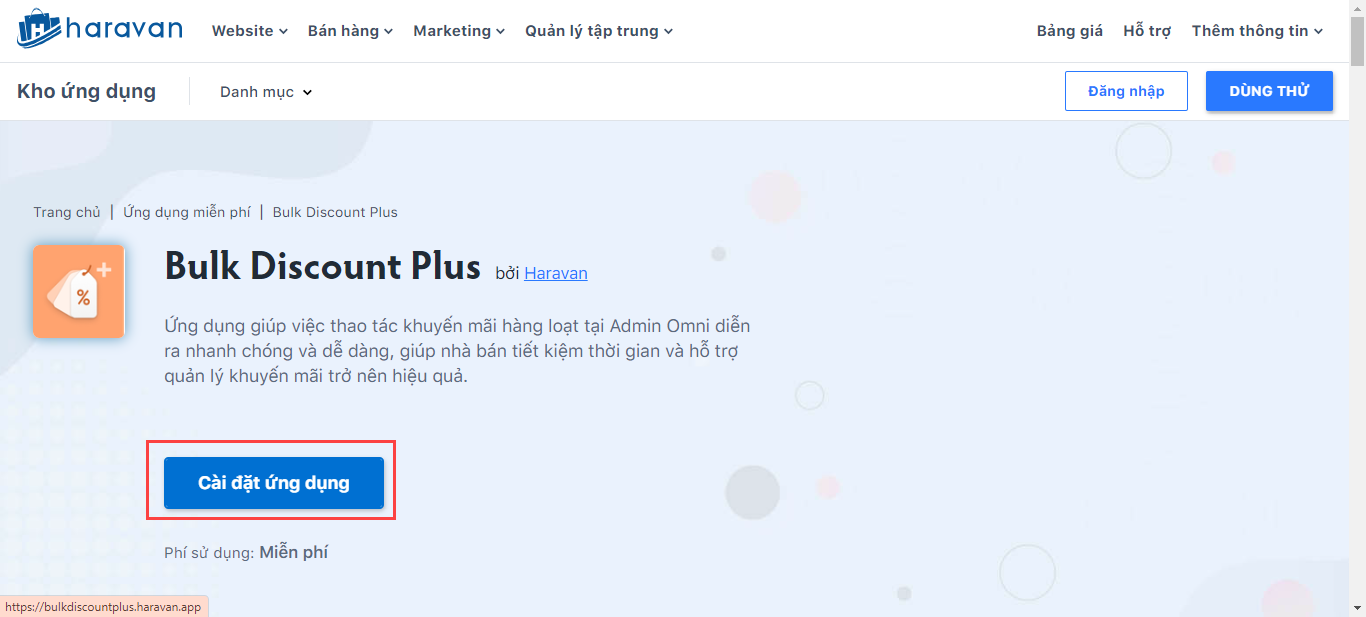Expand the Quản lý tập trung menu
This screenshot has height=617, width=1366.
pos(599,31)
